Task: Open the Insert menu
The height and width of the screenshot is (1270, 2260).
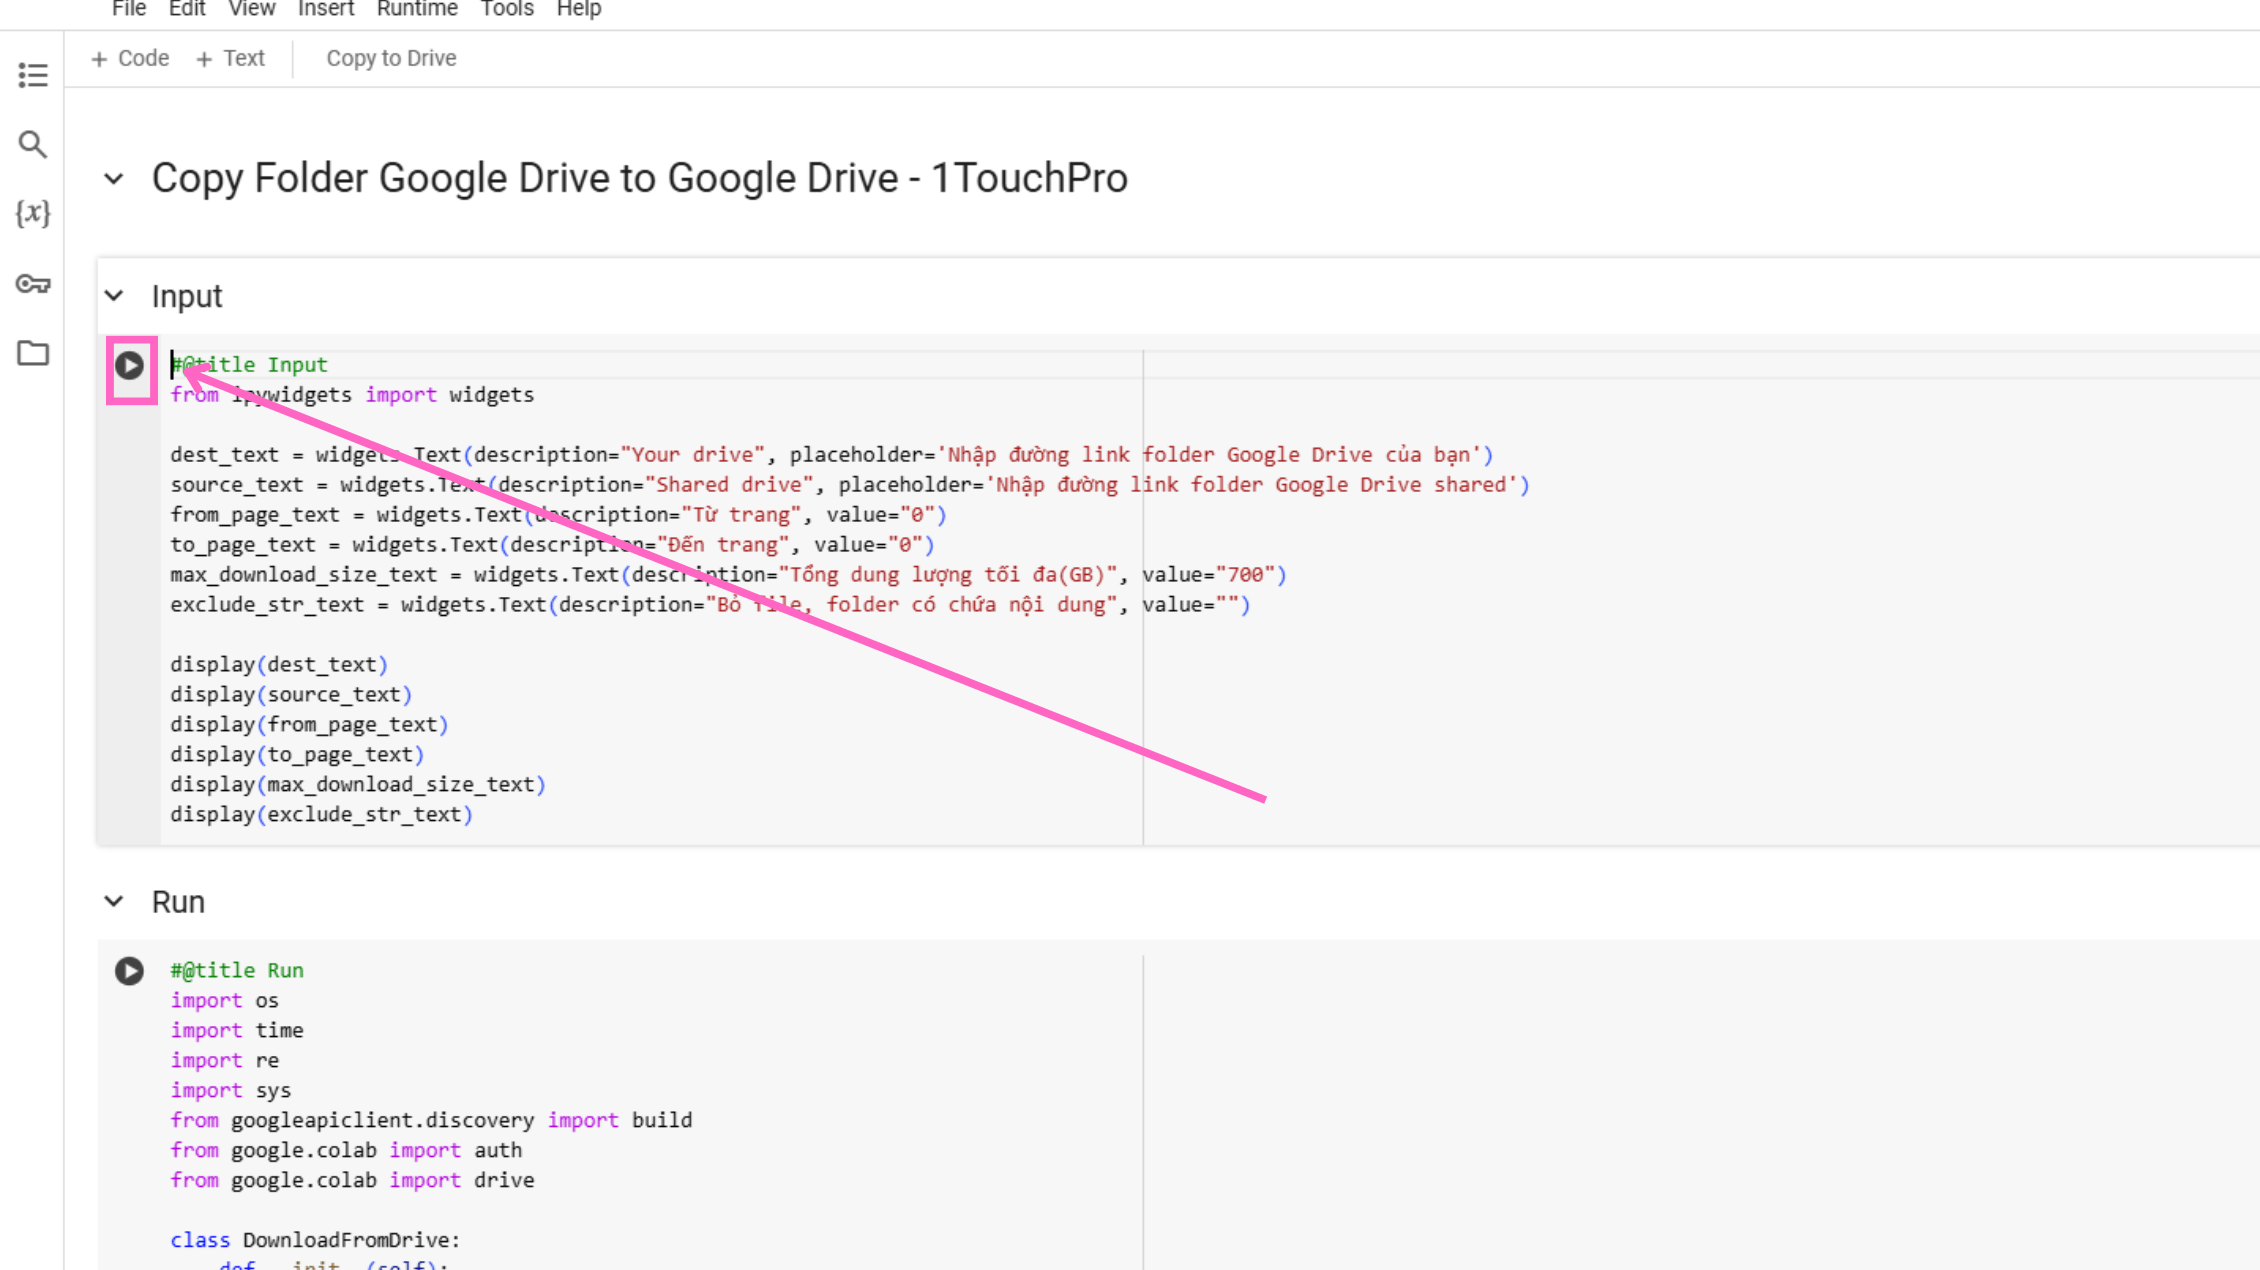Action: point(326,9)
